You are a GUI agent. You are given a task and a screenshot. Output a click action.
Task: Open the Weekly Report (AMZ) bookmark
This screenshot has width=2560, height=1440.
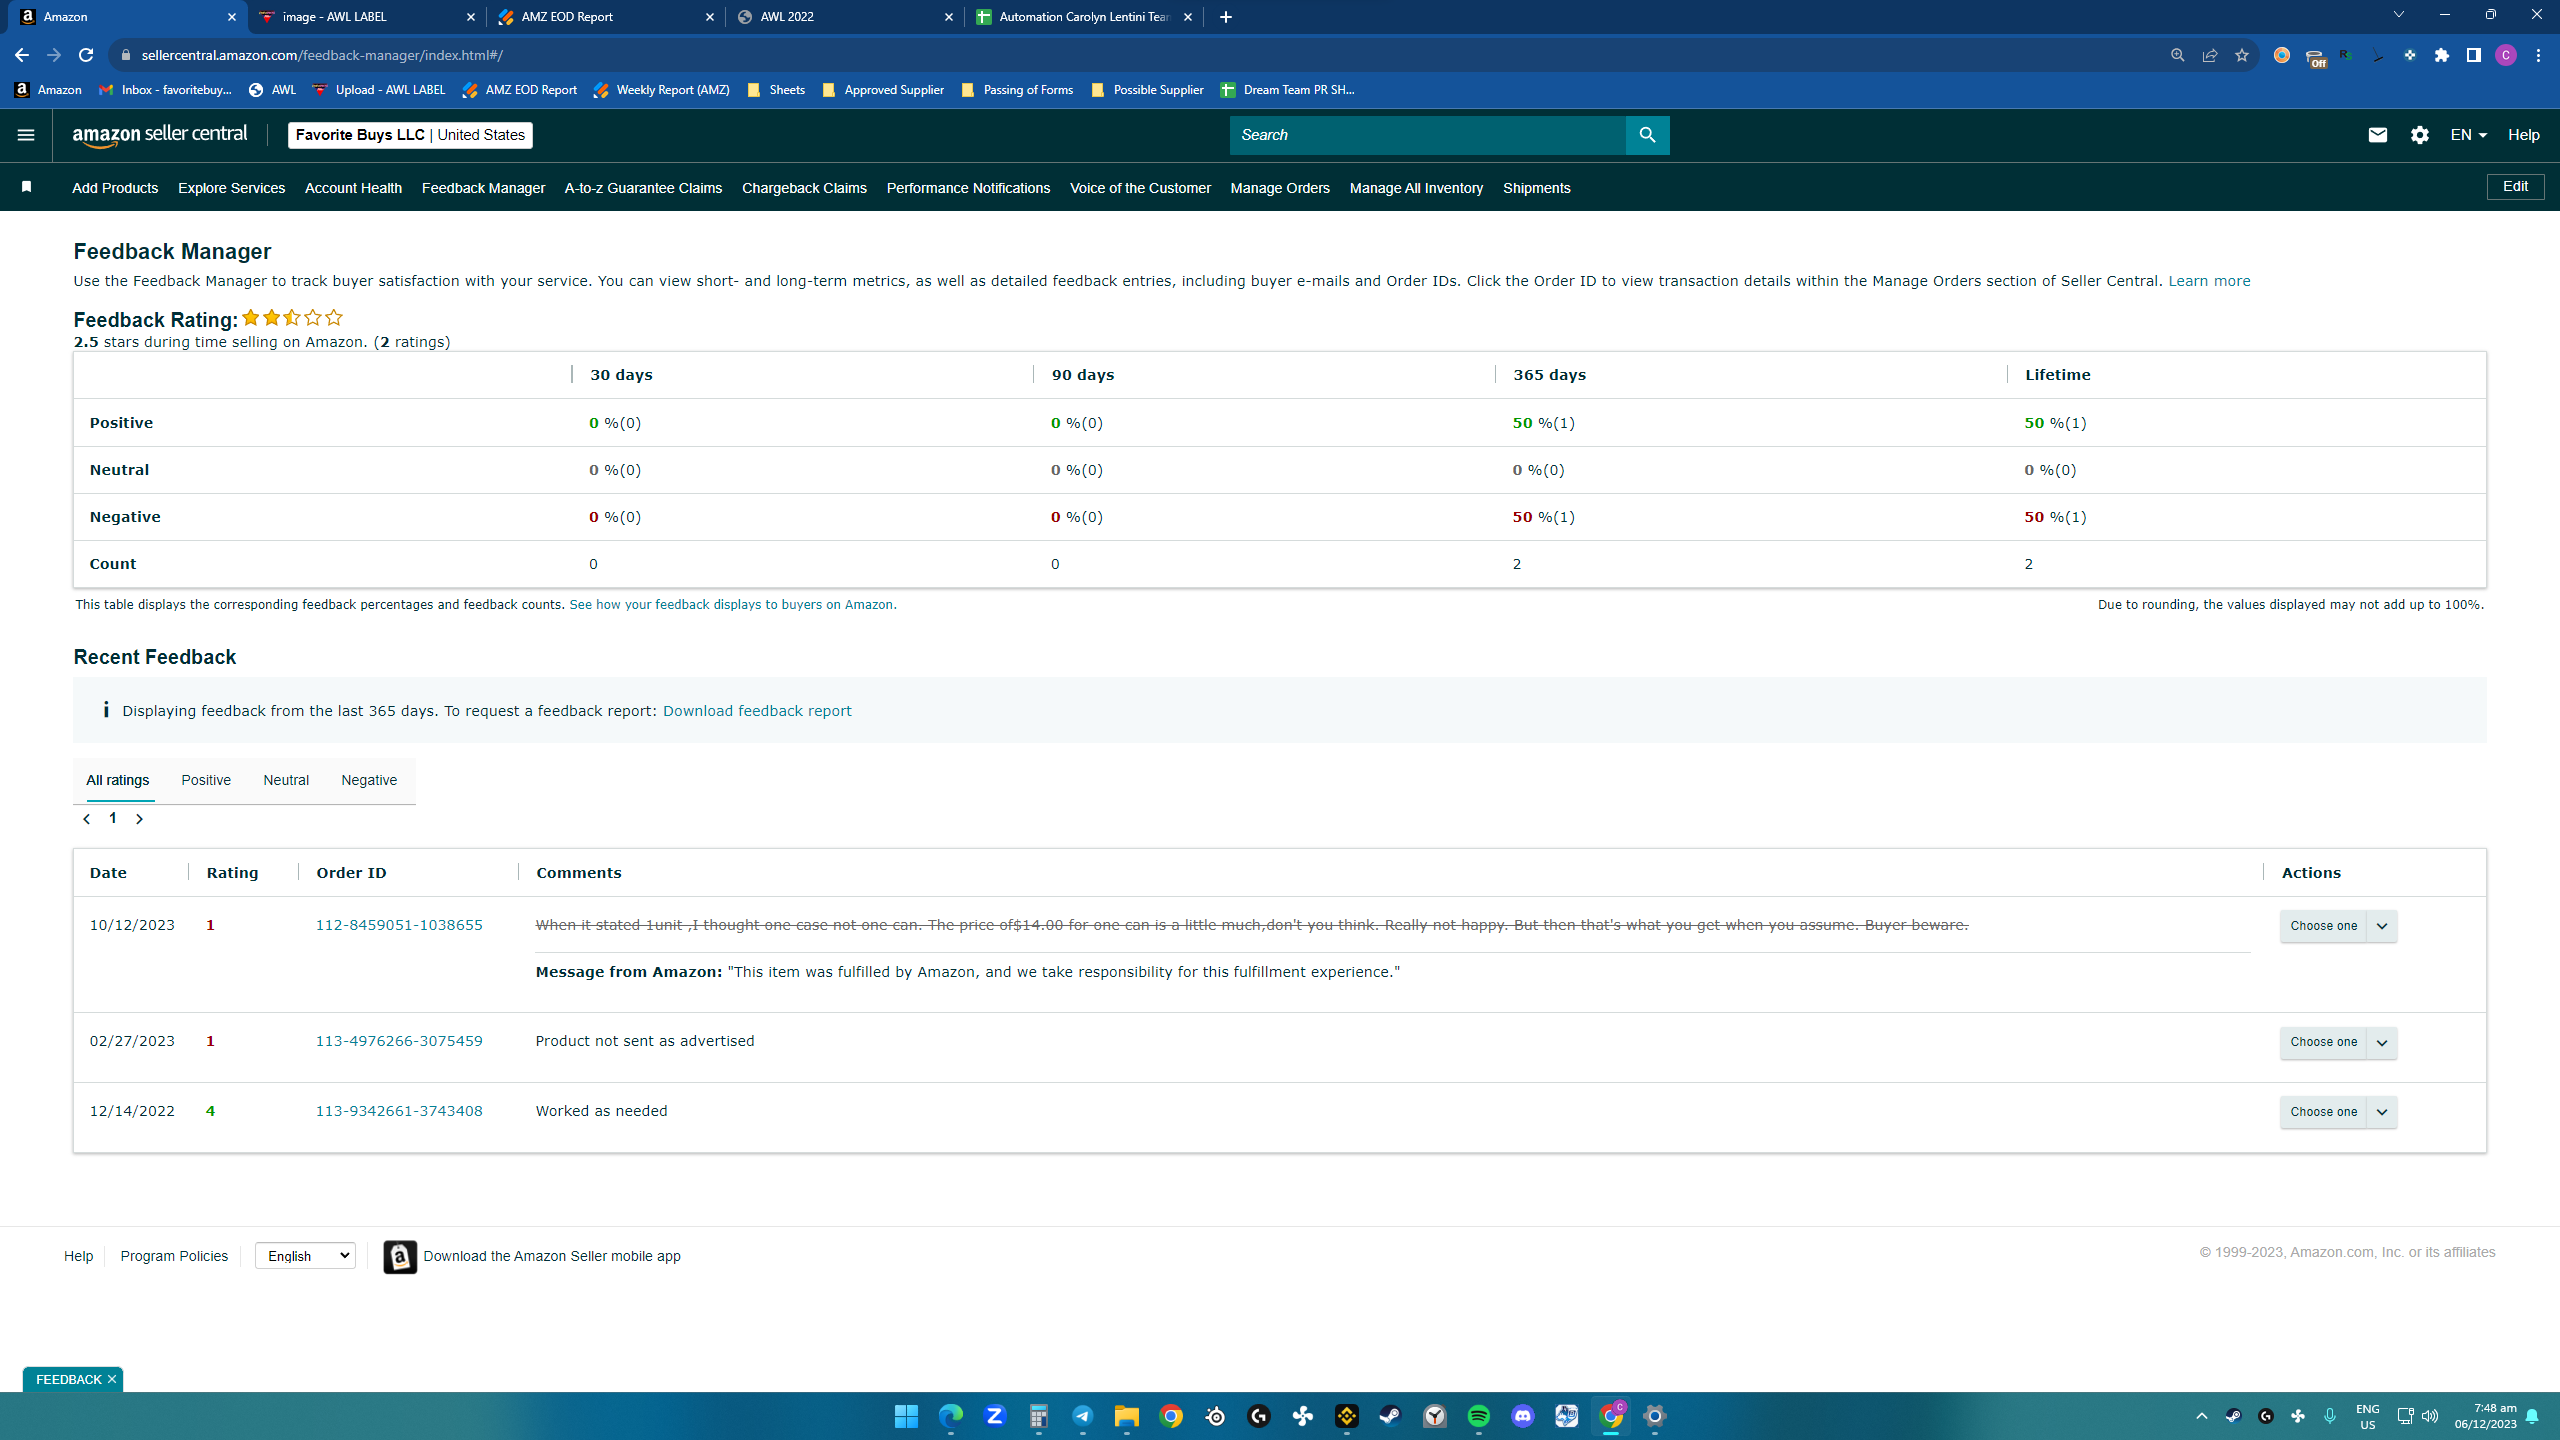tap(662, 90)
